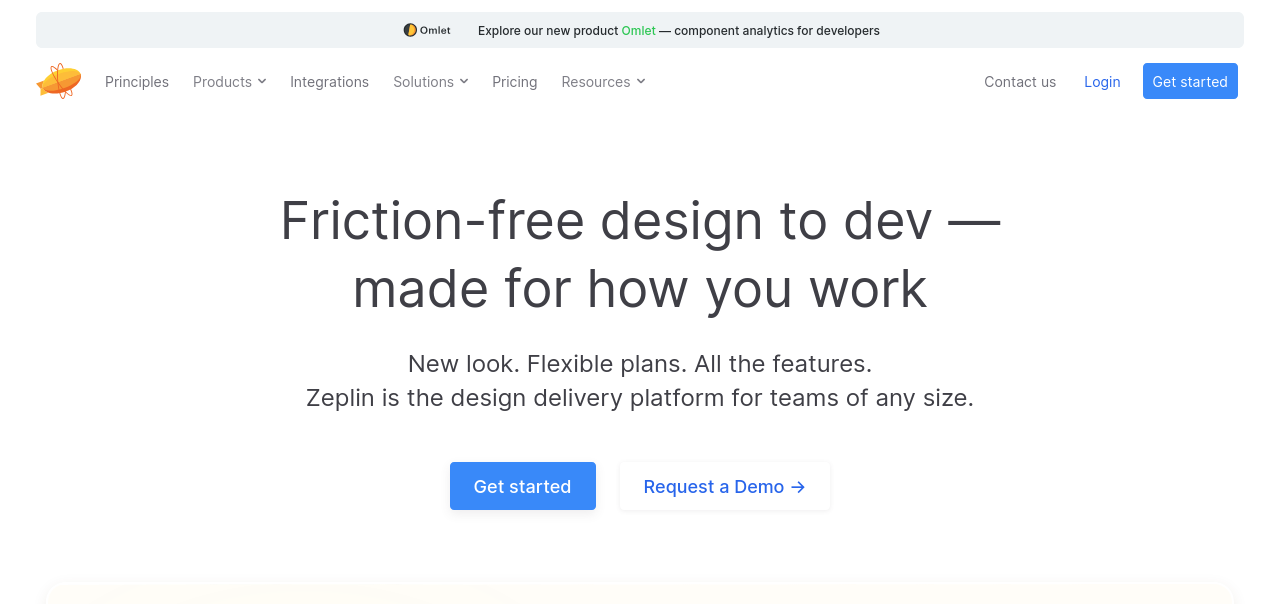
Task: Open the Contact us link
Action: (1020, 82)
